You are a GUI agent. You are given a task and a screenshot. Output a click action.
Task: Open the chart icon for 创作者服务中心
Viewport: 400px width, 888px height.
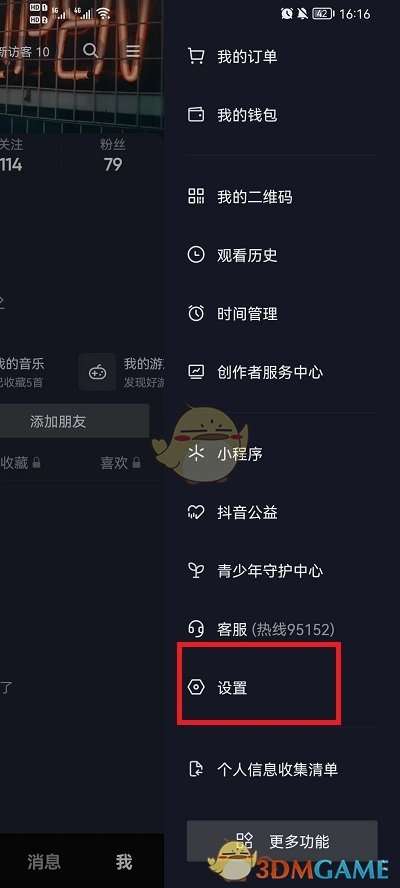pyautogui.click(x=195, y=372)
